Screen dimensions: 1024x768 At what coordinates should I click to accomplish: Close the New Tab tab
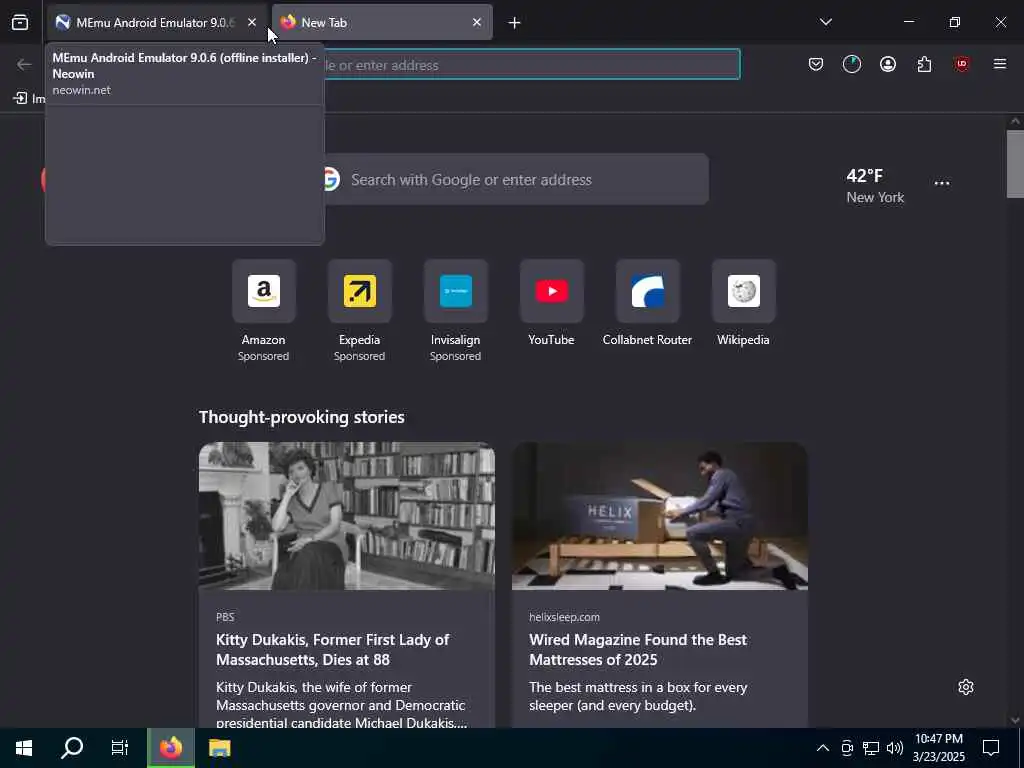[x=477, y=22]
